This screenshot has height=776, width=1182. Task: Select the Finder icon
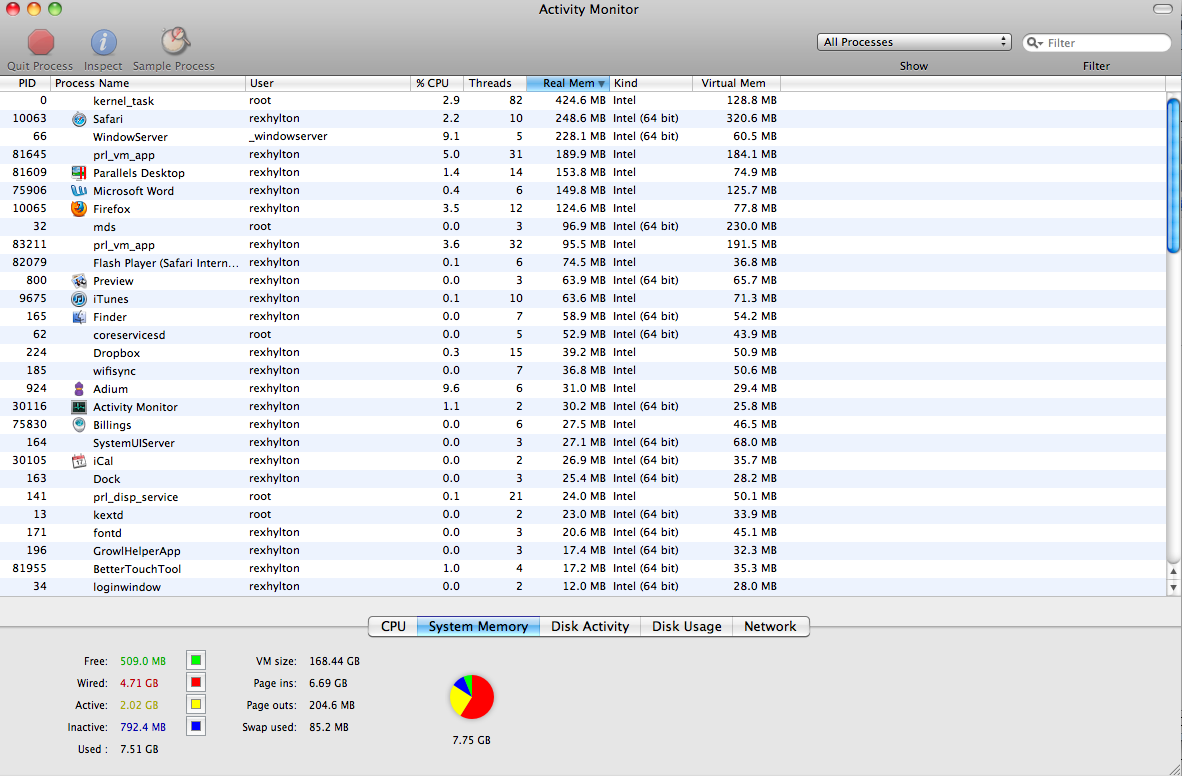point(79,317)
